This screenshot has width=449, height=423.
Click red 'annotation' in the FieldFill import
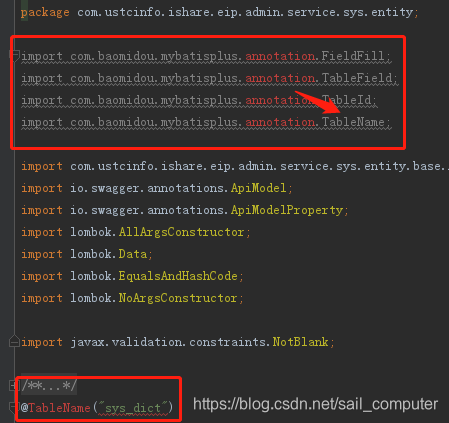[x=280, y=56]
